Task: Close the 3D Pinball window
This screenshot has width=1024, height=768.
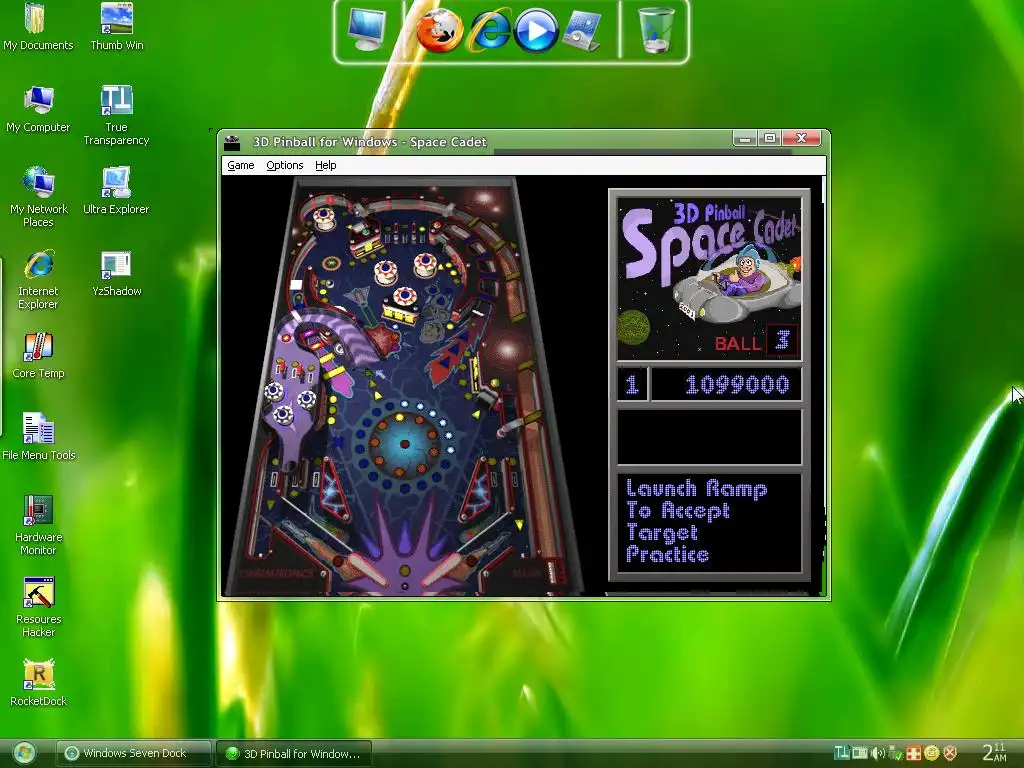Action: coord(801,138)
